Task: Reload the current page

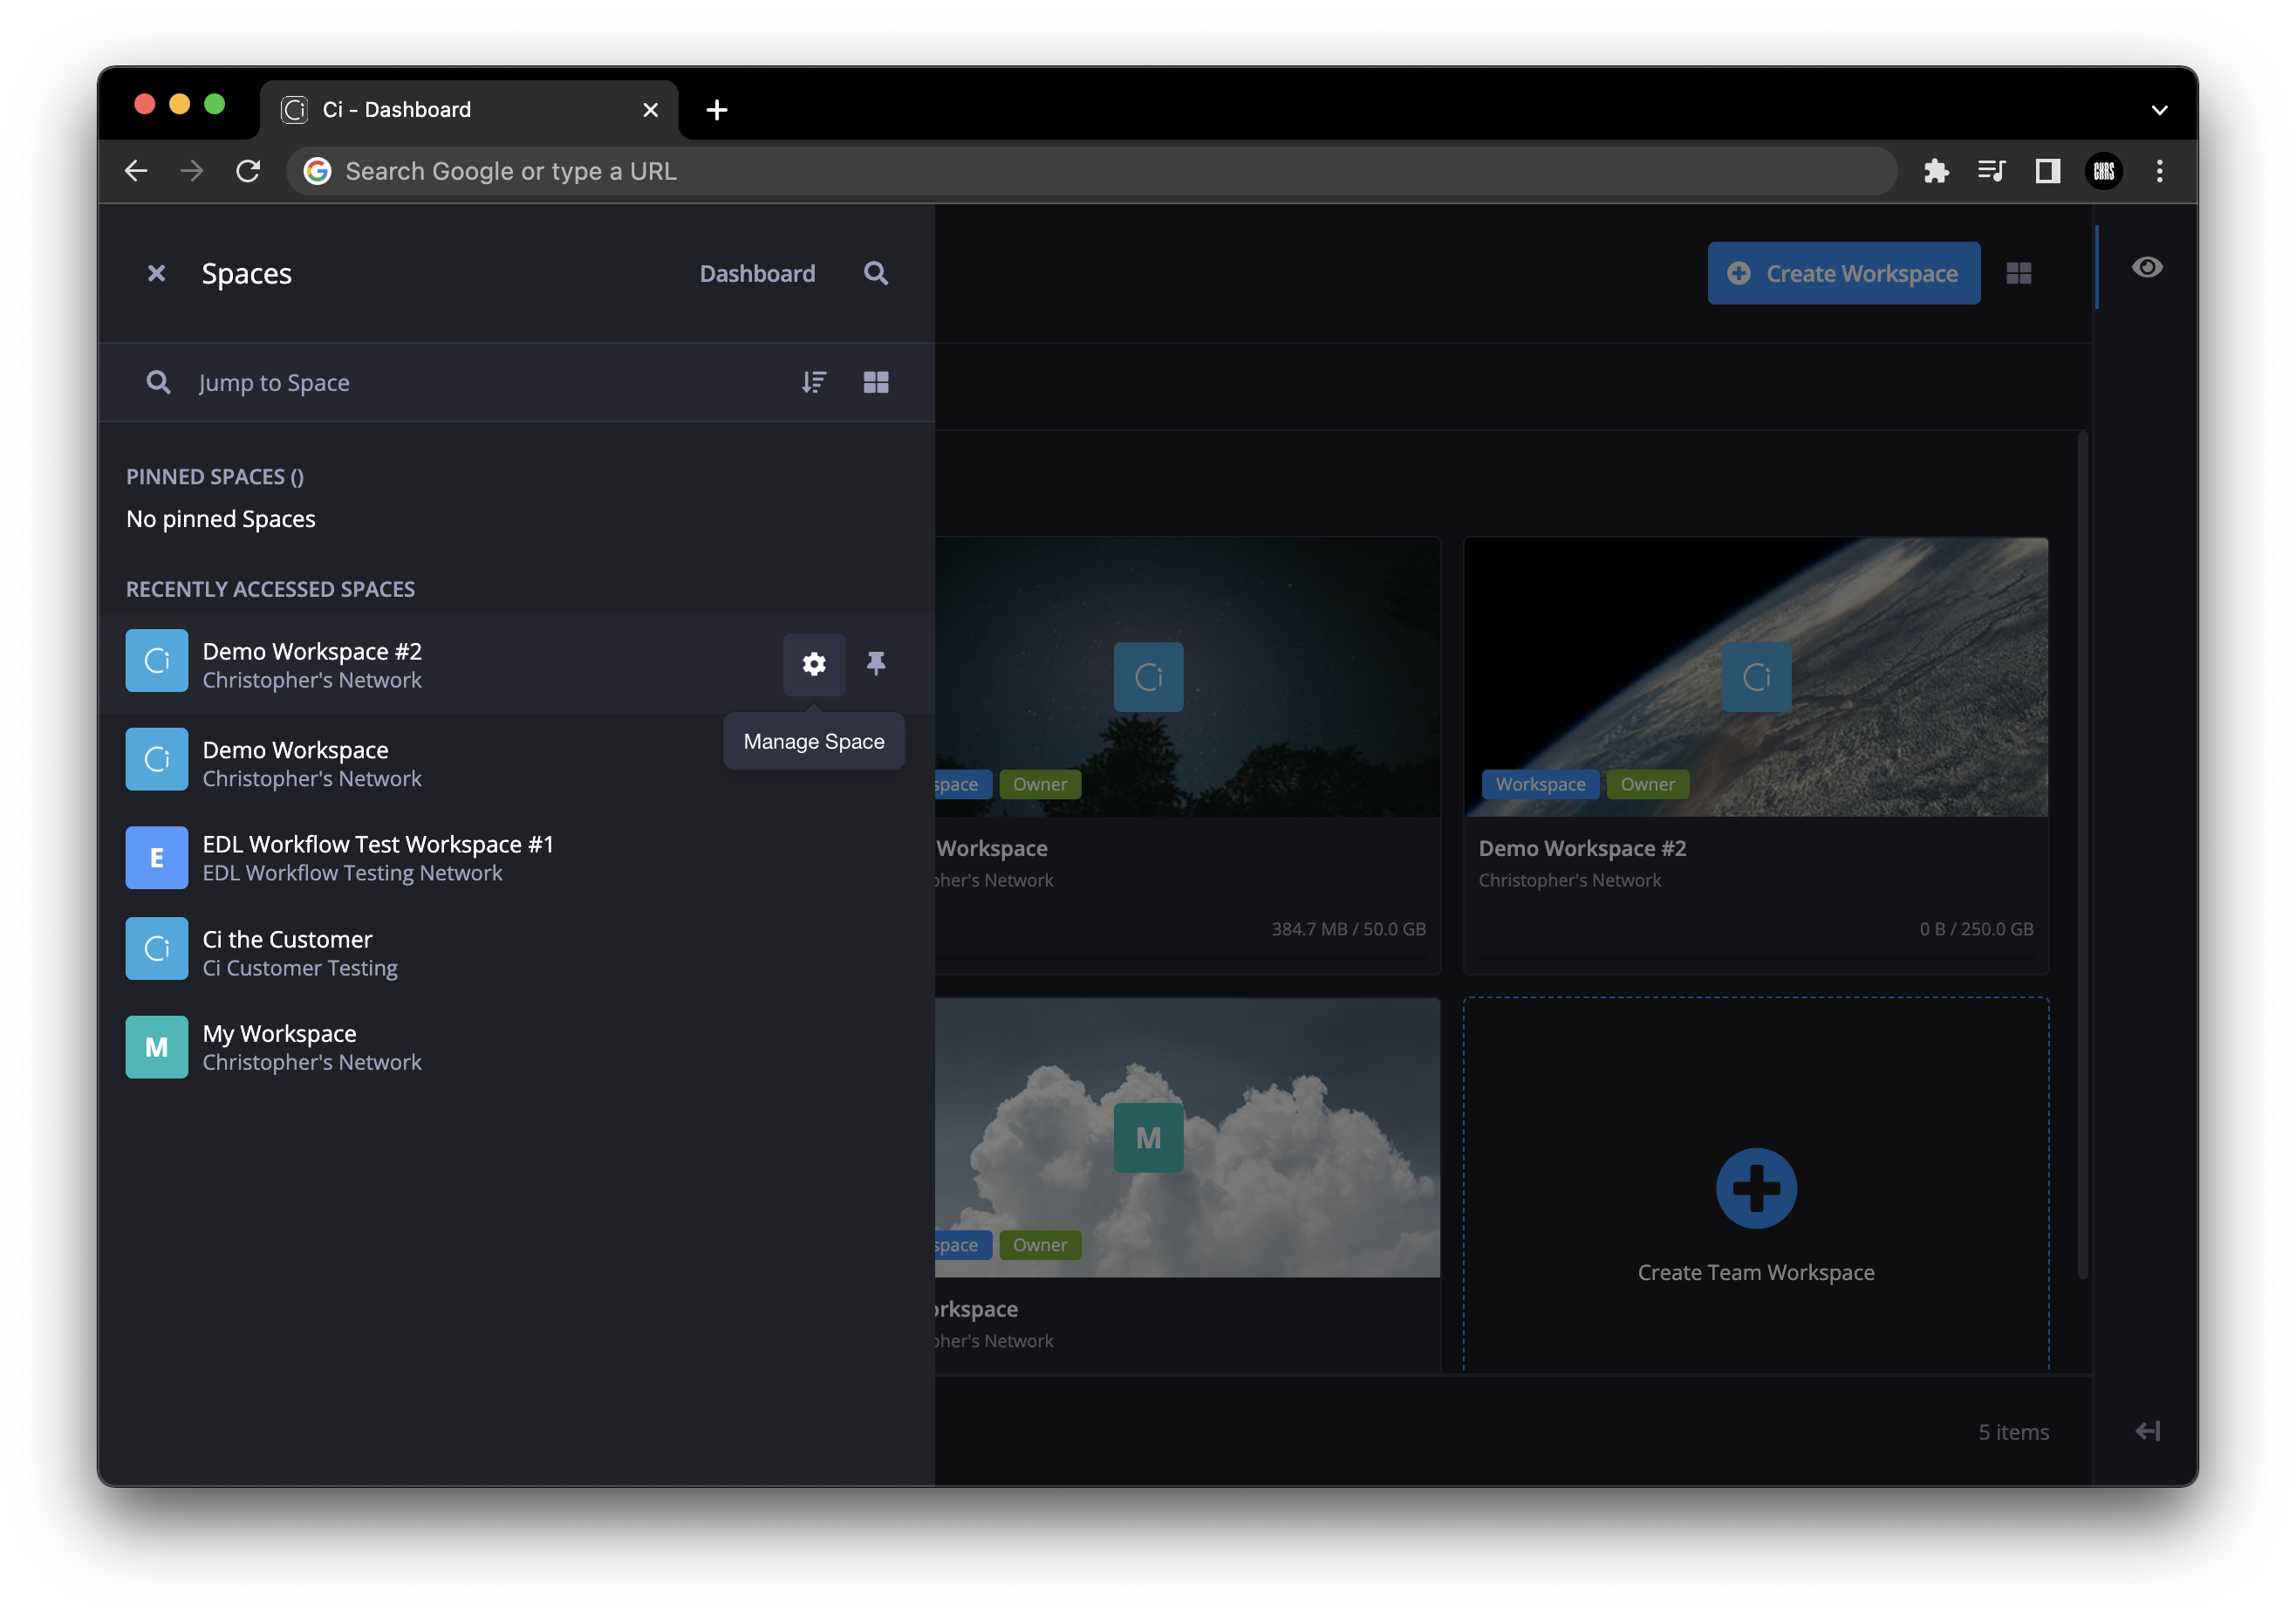Action: [248, 171]
